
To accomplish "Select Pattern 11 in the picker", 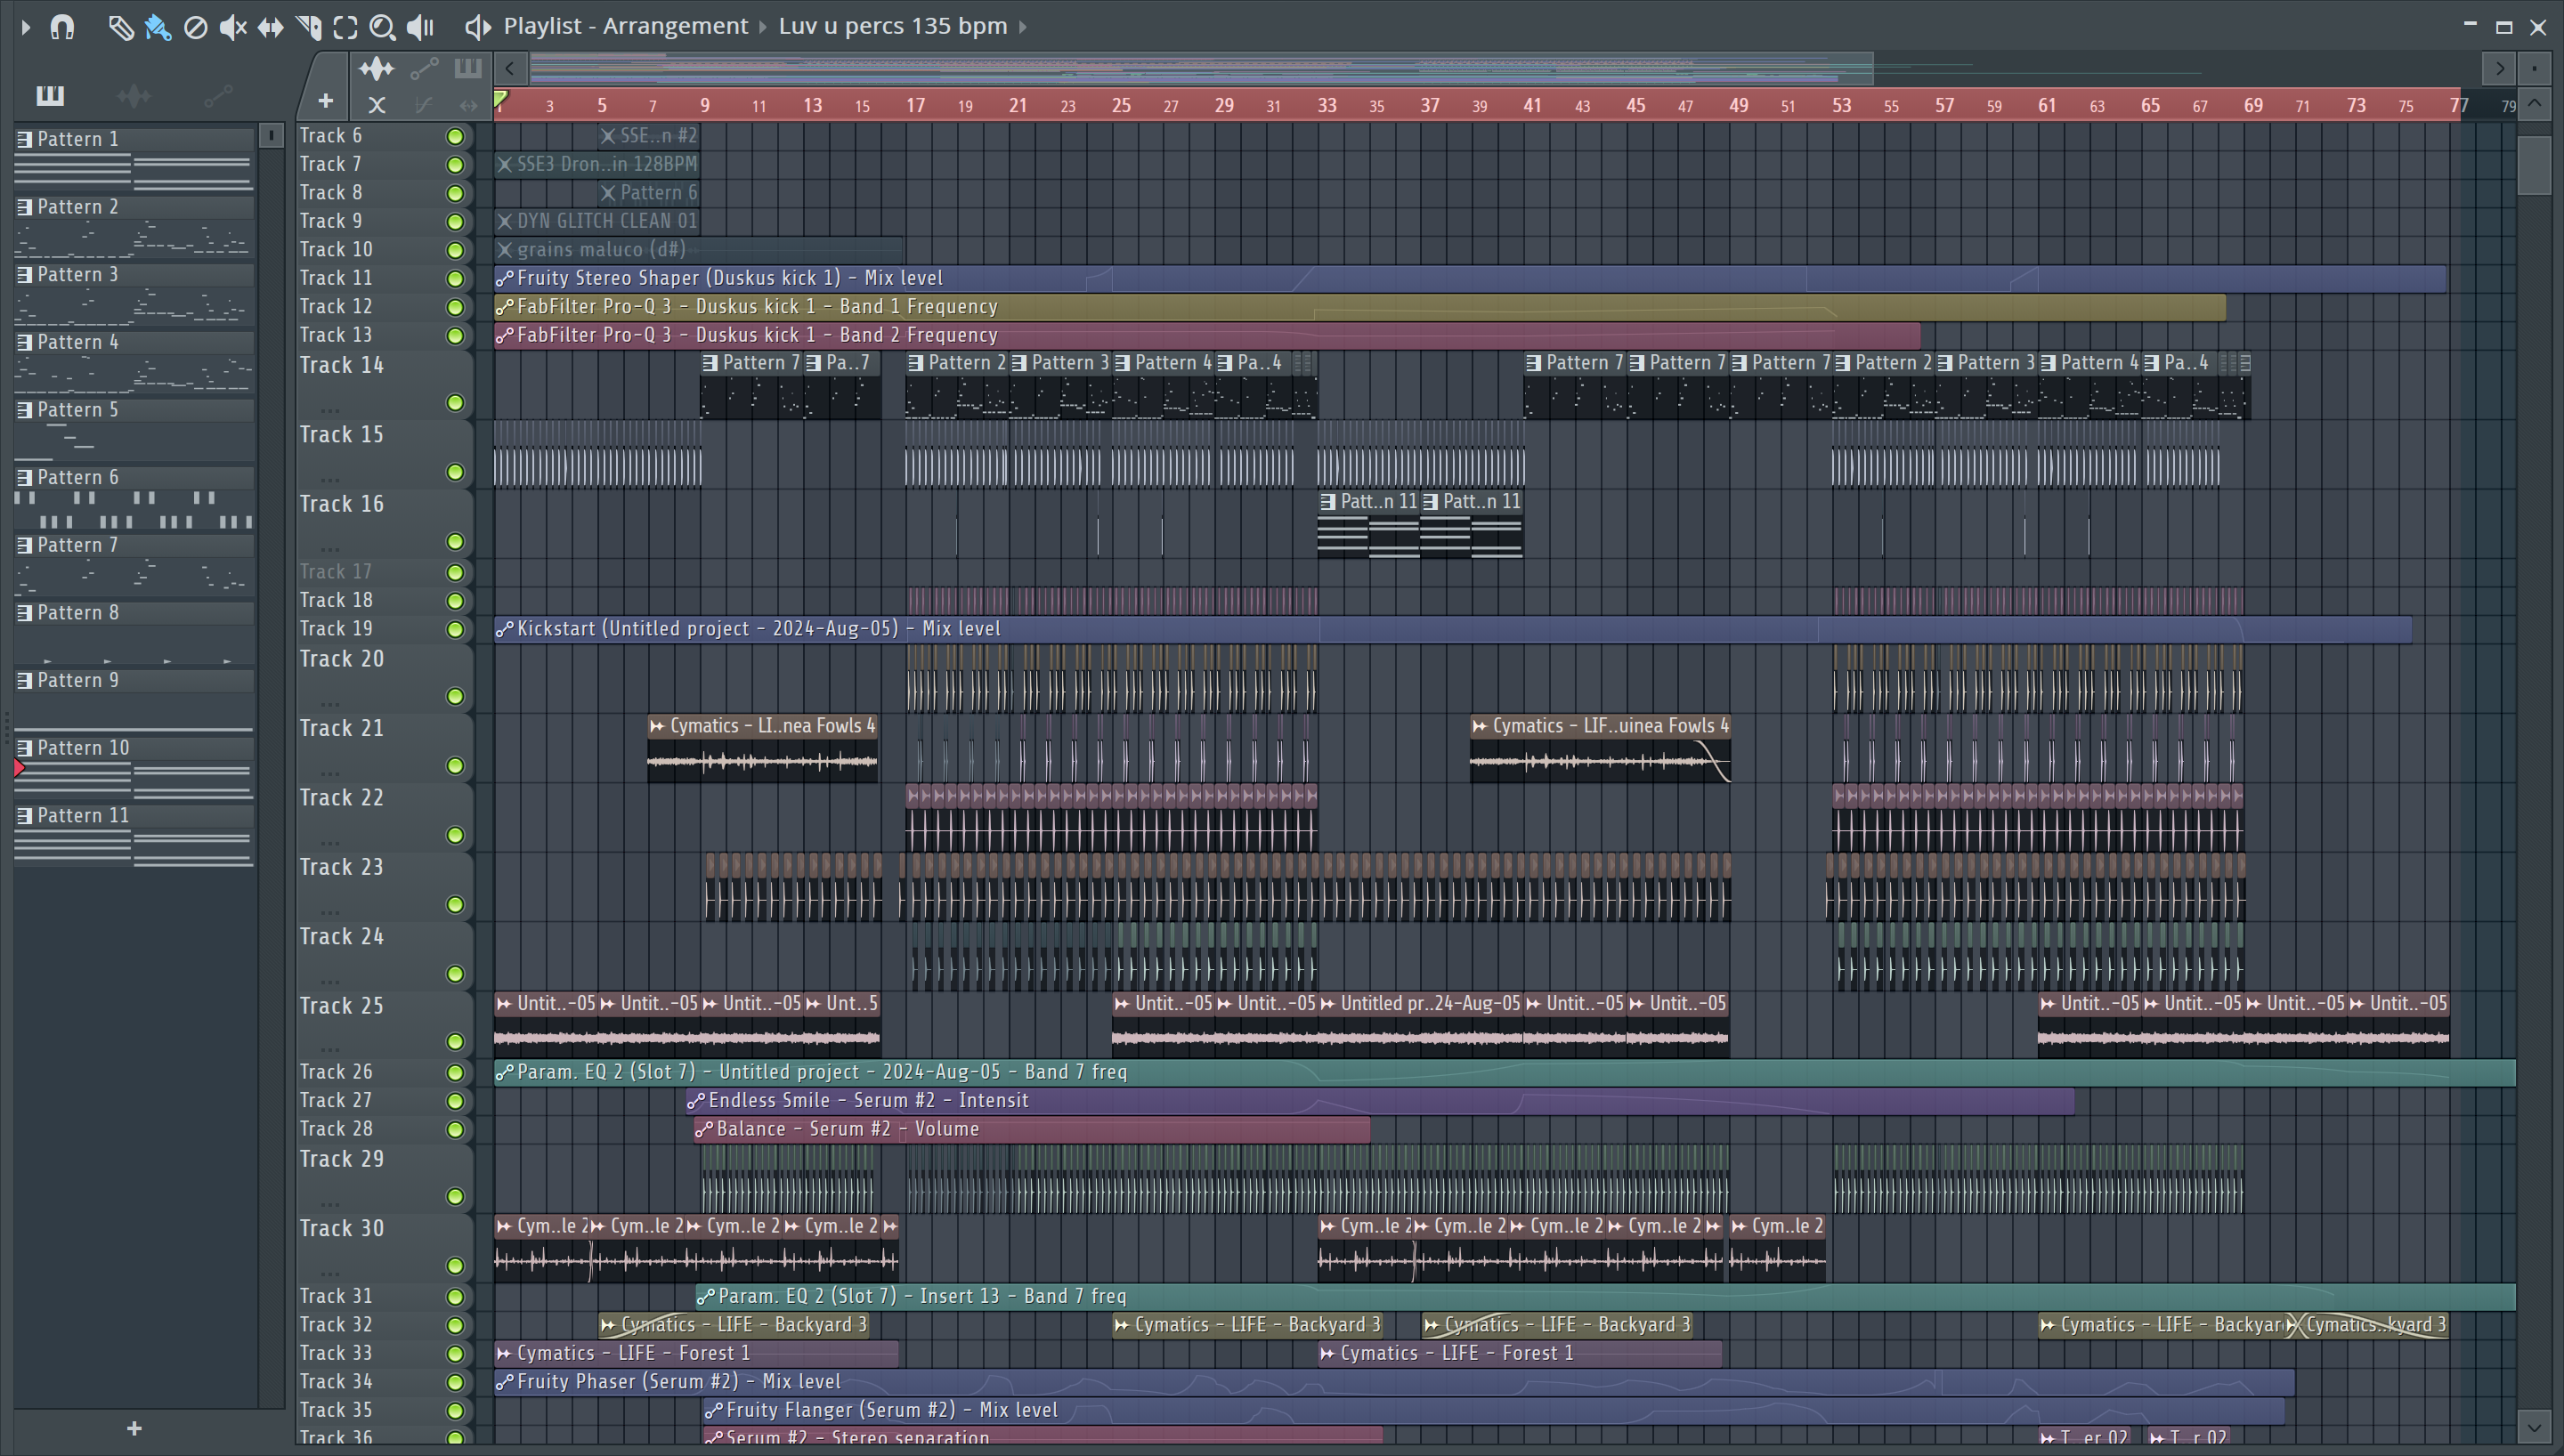I will click(x=134, y=836).
